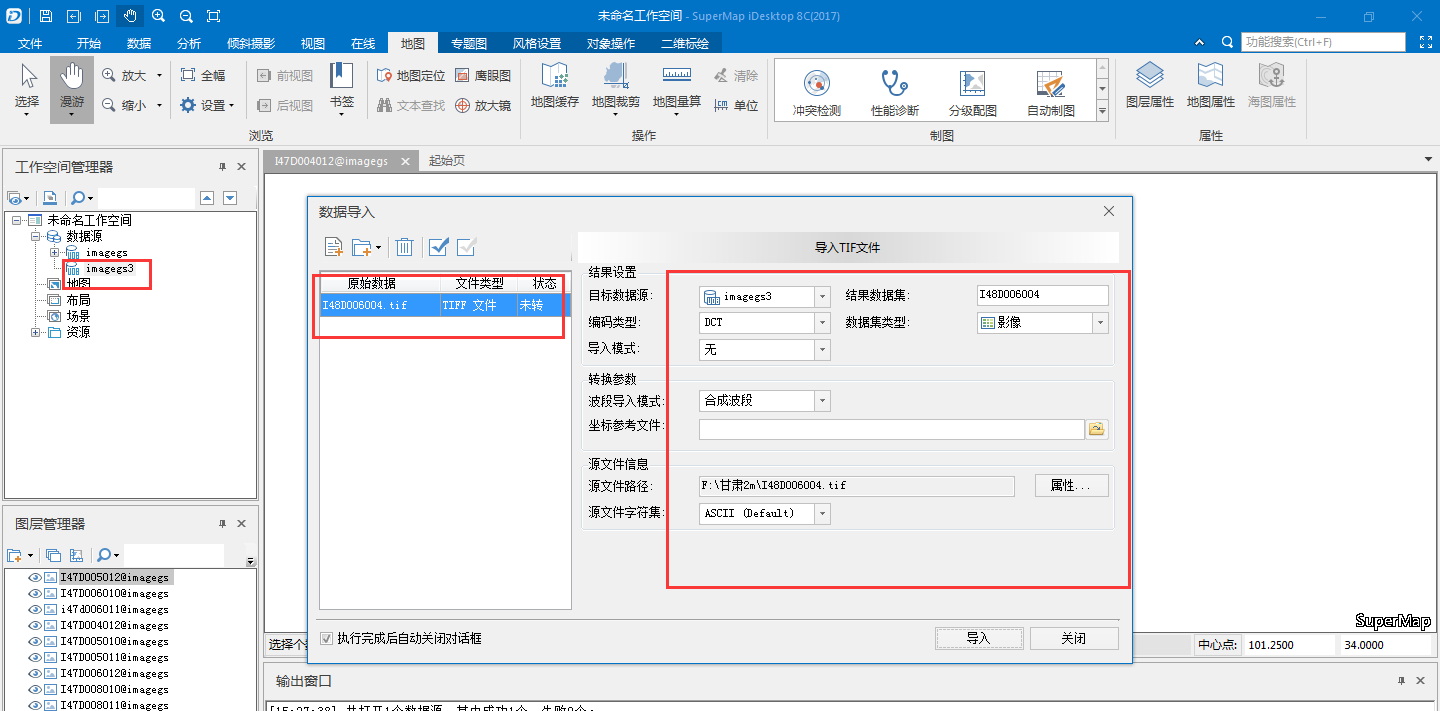Switch to the 风格设置 ribbon tab
The image size is (1440, 711).
point(537,43)
